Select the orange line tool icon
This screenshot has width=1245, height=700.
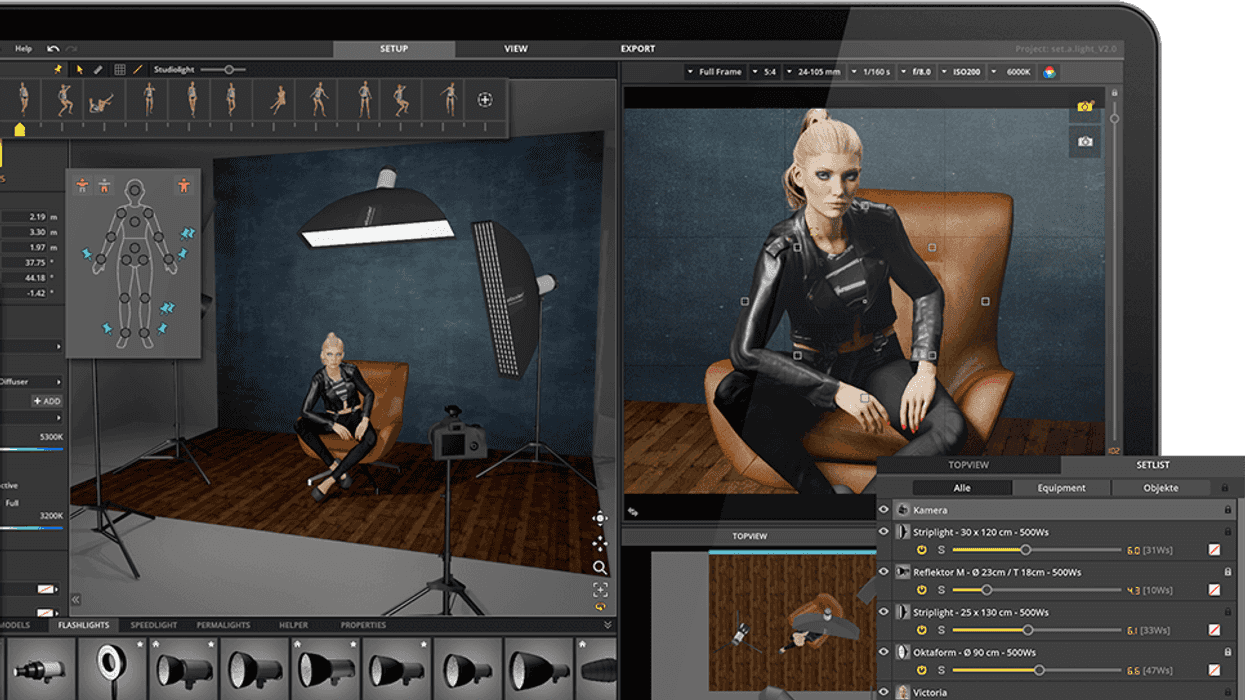(138, 70)
